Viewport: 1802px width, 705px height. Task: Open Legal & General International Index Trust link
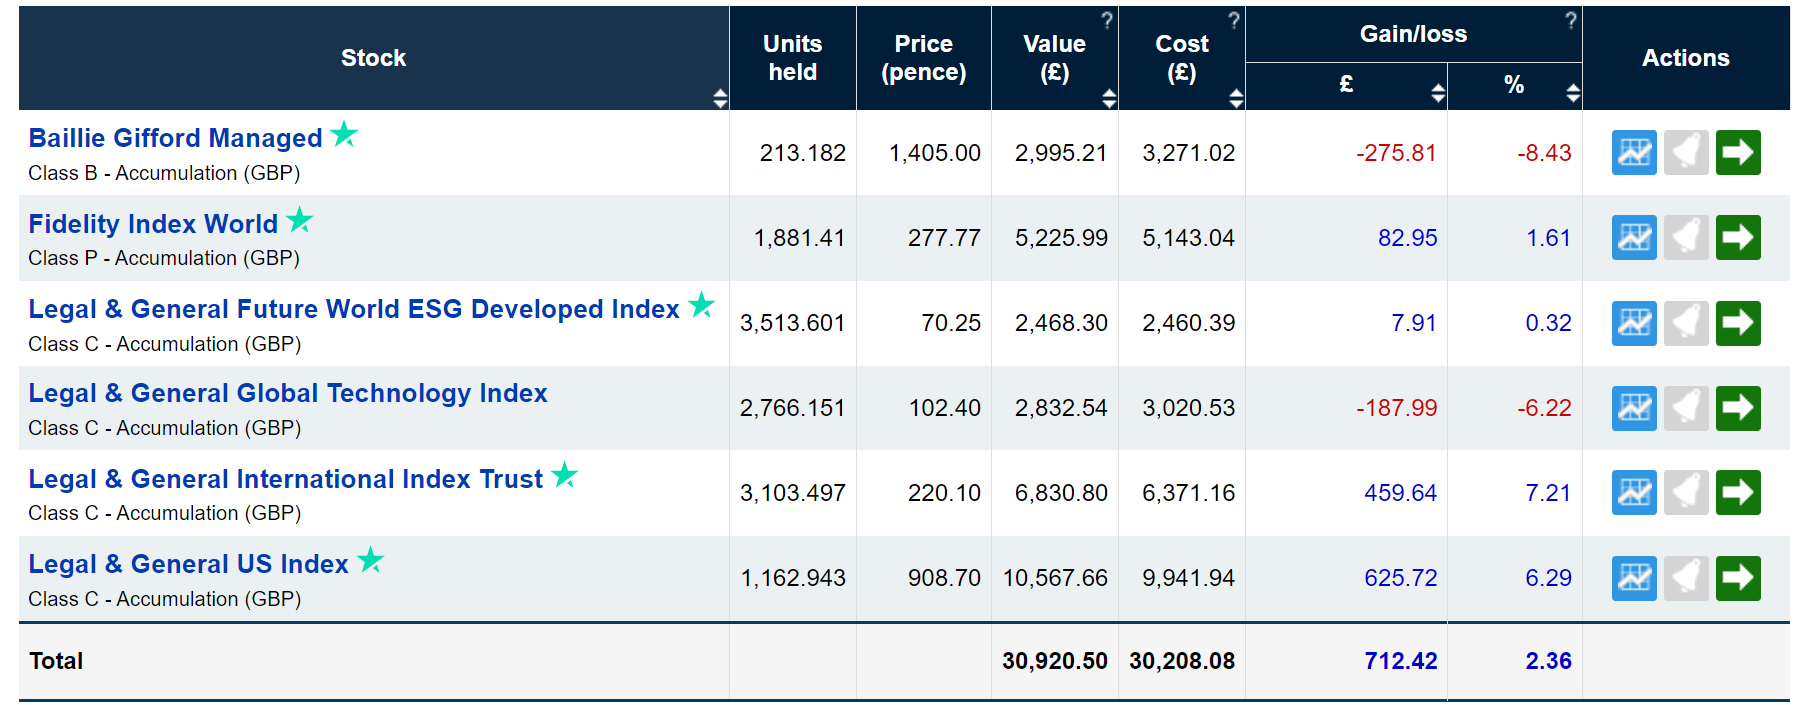point(286,479)
